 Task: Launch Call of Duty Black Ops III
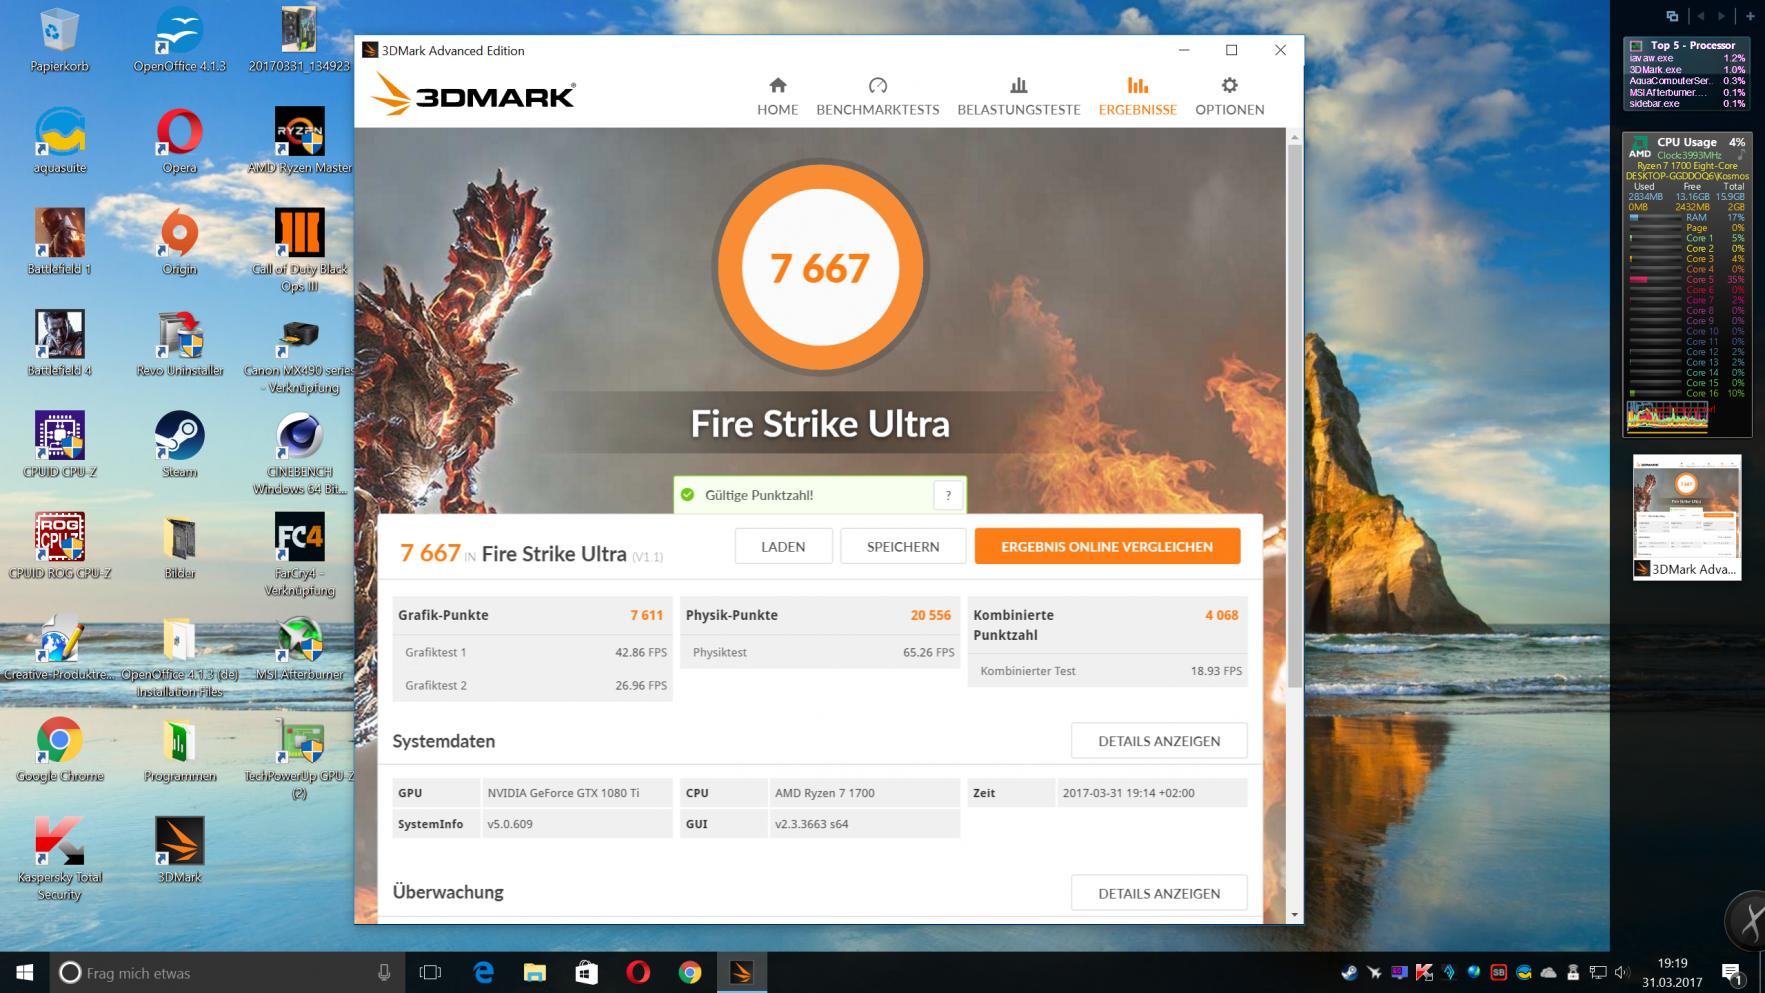300,250
